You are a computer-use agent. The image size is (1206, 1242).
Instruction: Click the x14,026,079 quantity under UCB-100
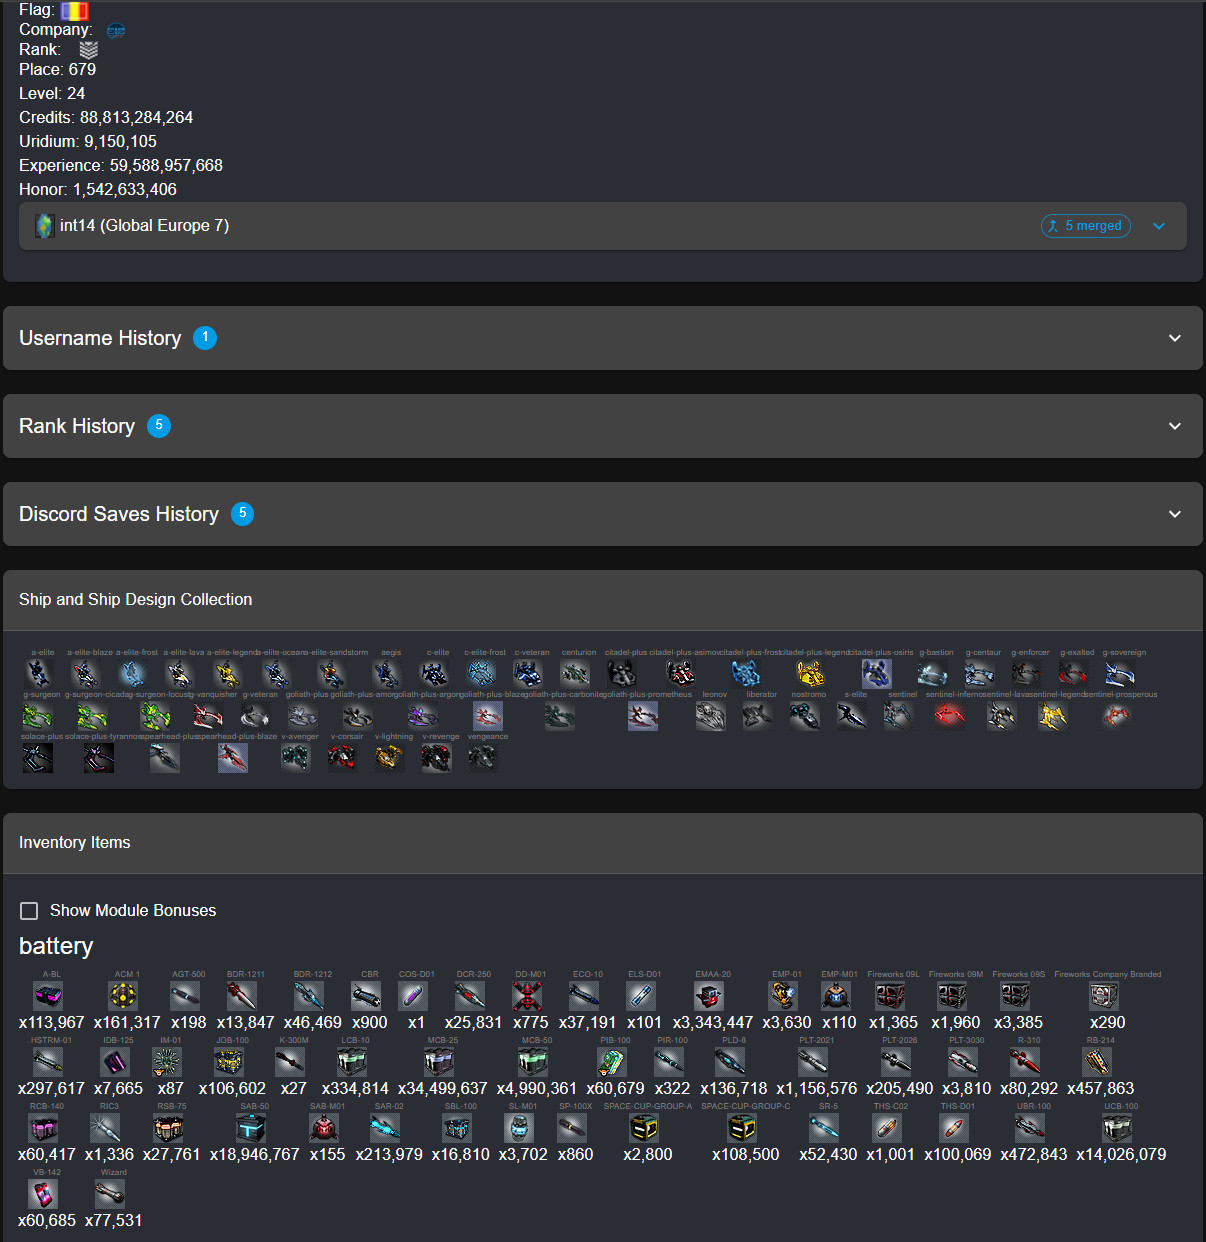[x=1121, y=1155]
